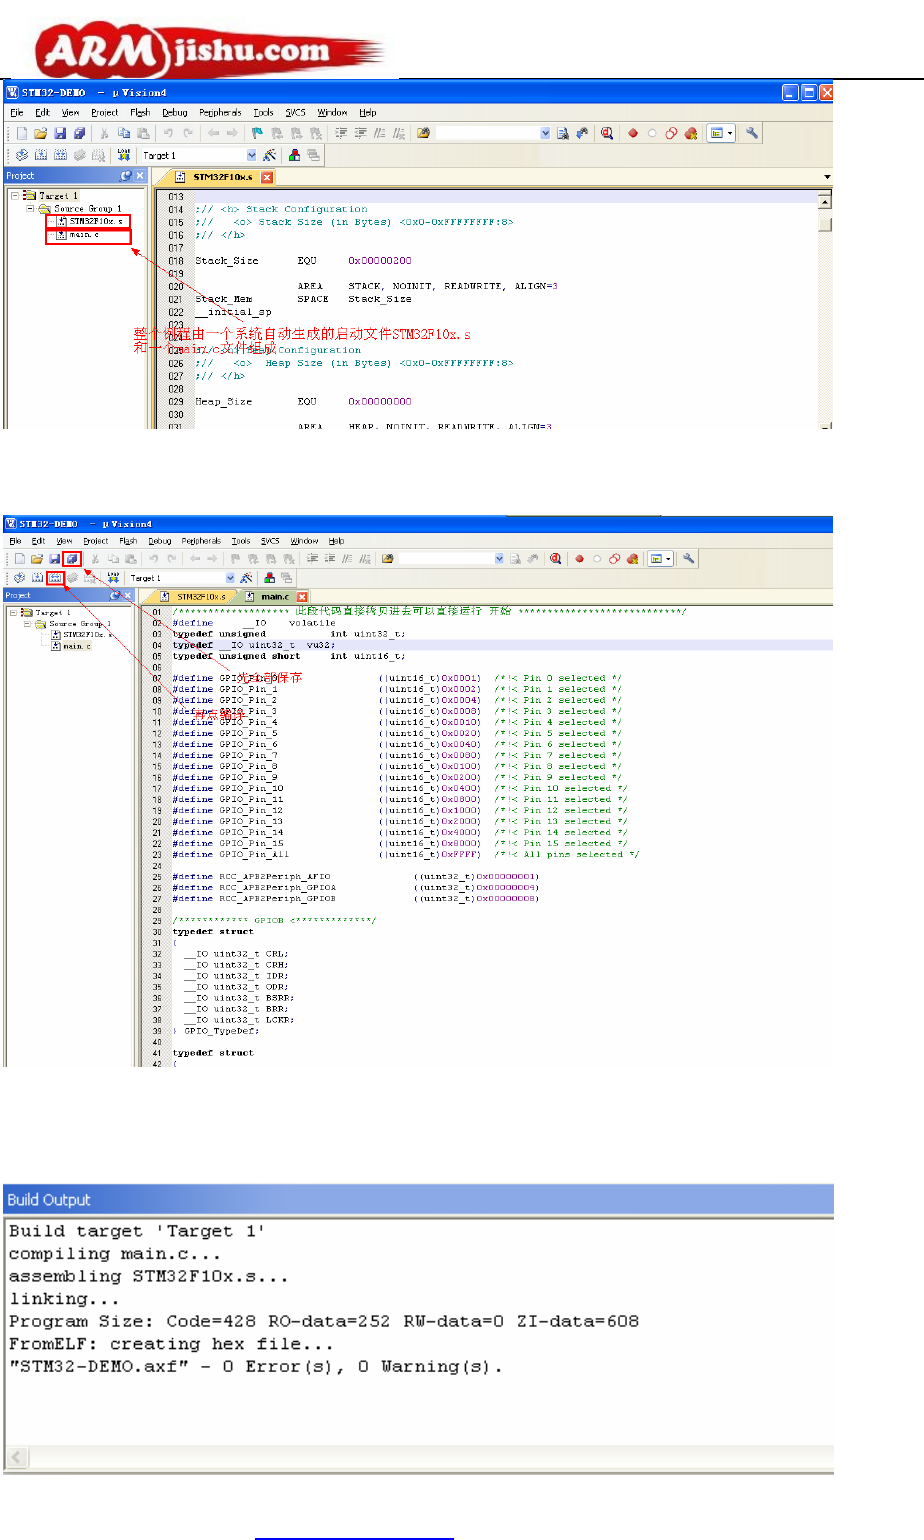The width and height of the screenshot is (924, 1540).
Task: Click Open file icon in upper µVision window
Action: pos(40,133)
